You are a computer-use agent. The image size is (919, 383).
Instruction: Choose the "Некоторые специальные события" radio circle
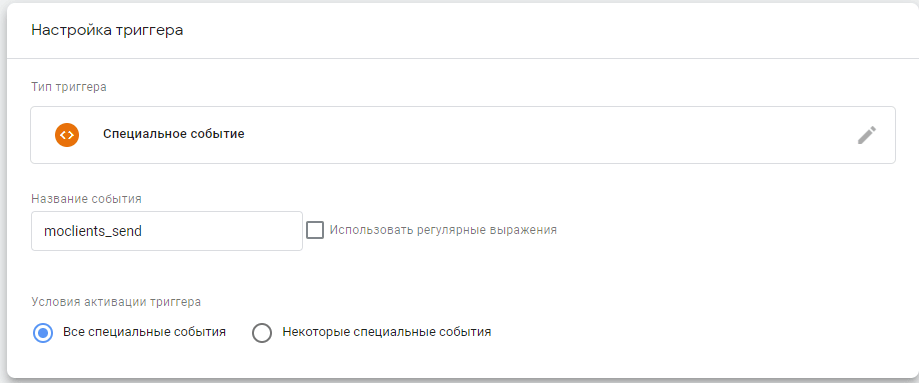coord(261,333)
